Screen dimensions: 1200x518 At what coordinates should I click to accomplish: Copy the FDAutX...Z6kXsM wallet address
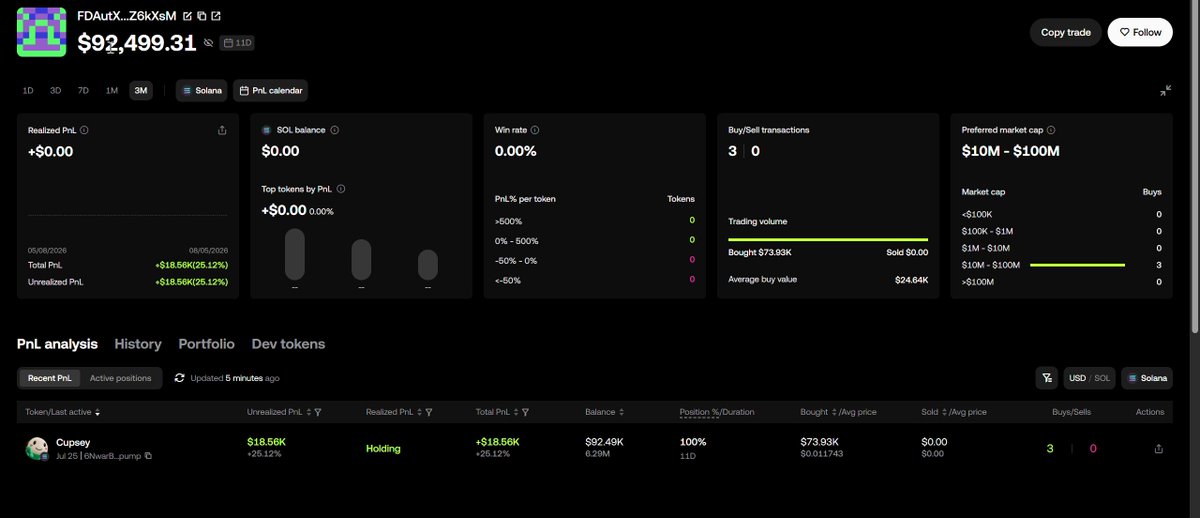(x=201, y=16)
